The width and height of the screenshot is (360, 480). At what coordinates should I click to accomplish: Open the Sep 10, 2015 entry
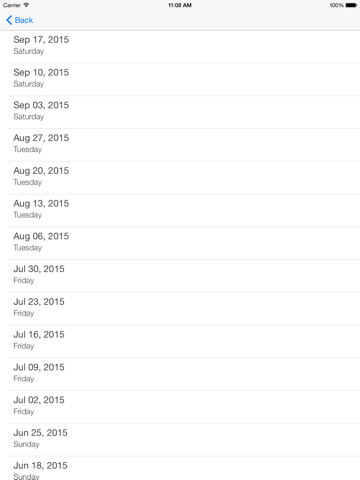pos(180,79)
